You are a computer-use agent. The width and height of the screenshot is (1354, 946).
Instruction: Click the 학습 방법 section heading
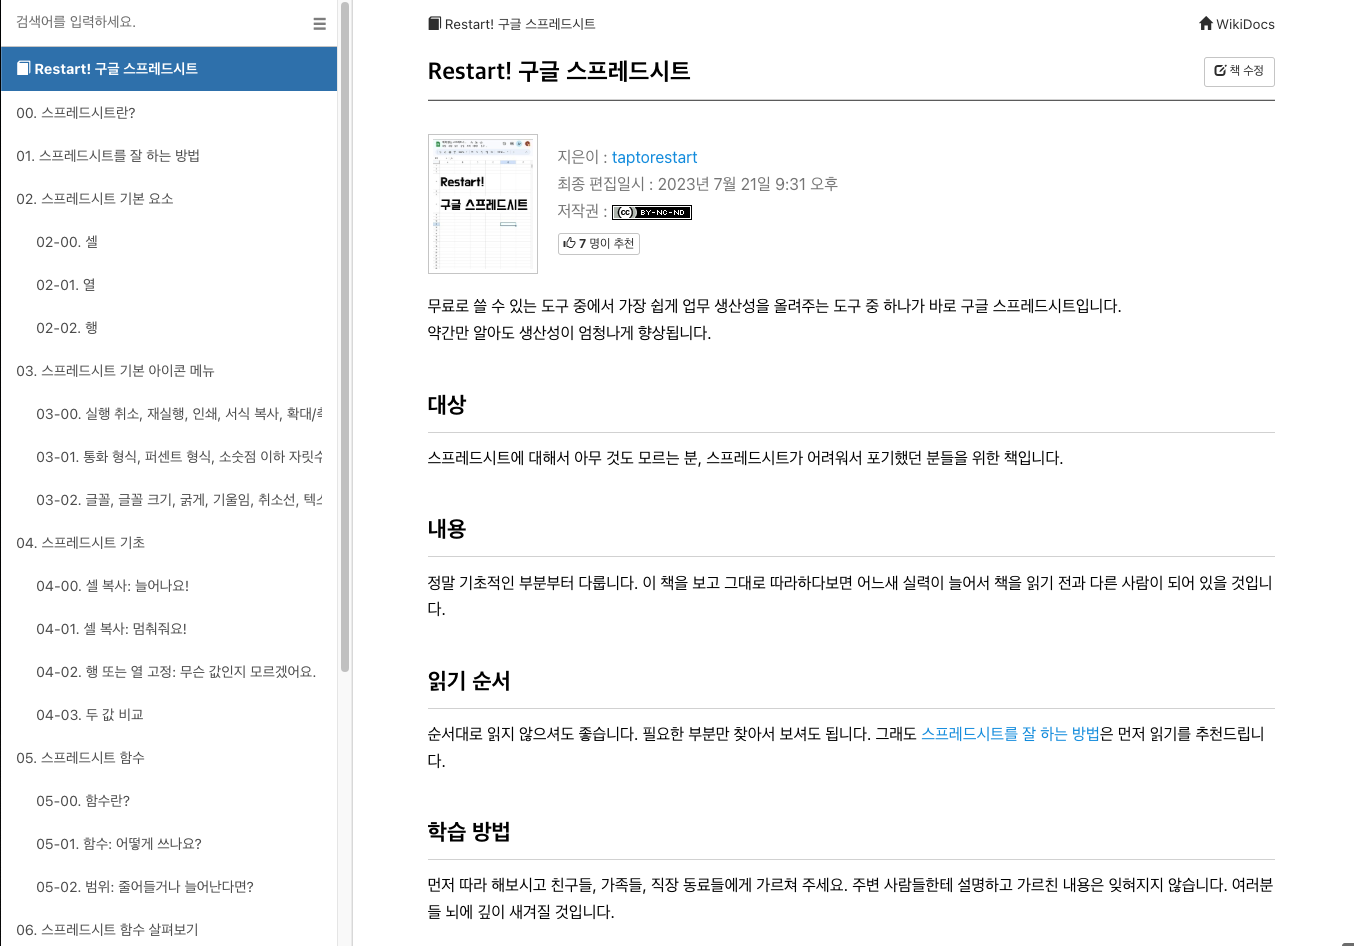[469, 832]
